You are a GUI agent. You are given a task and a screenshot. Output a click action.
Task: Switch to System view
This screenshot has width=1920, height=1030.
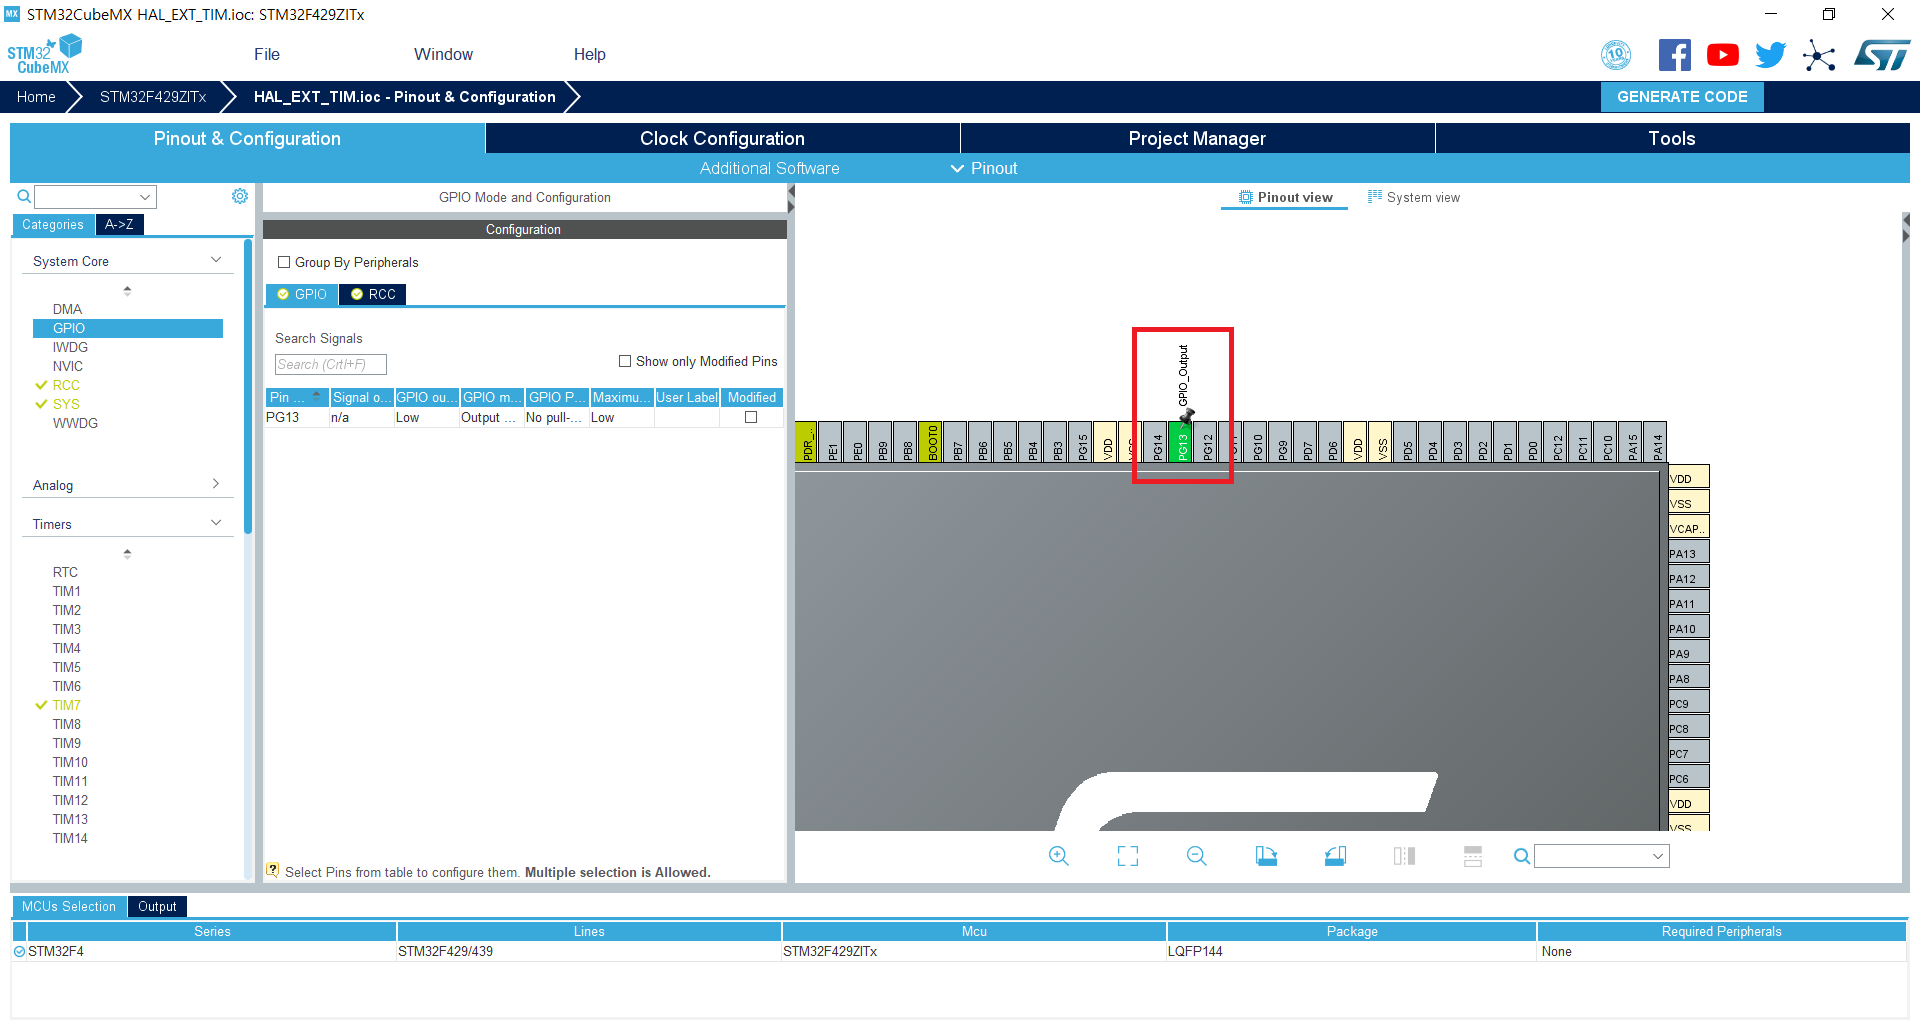pyautogui.click(x=1414, y=197)
